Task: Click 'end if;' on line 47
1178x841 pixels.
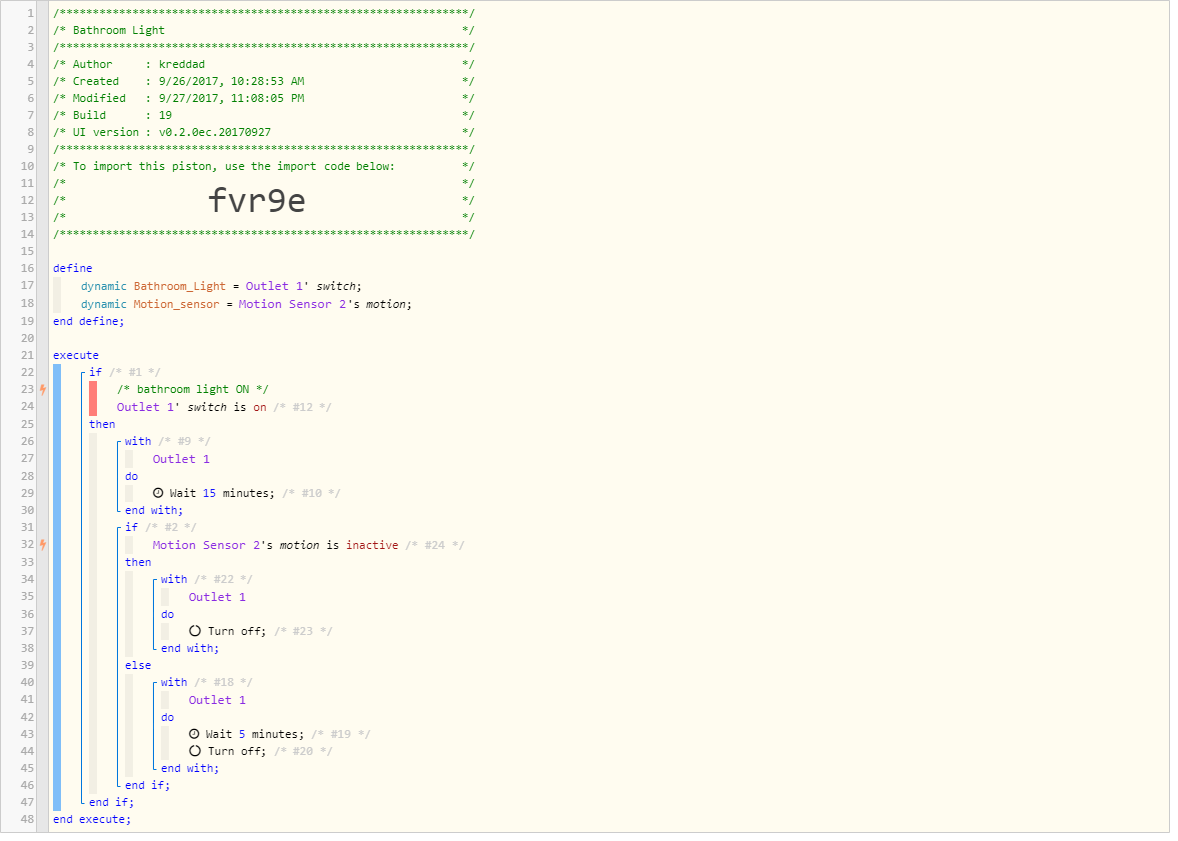Action: click(111, 803)
